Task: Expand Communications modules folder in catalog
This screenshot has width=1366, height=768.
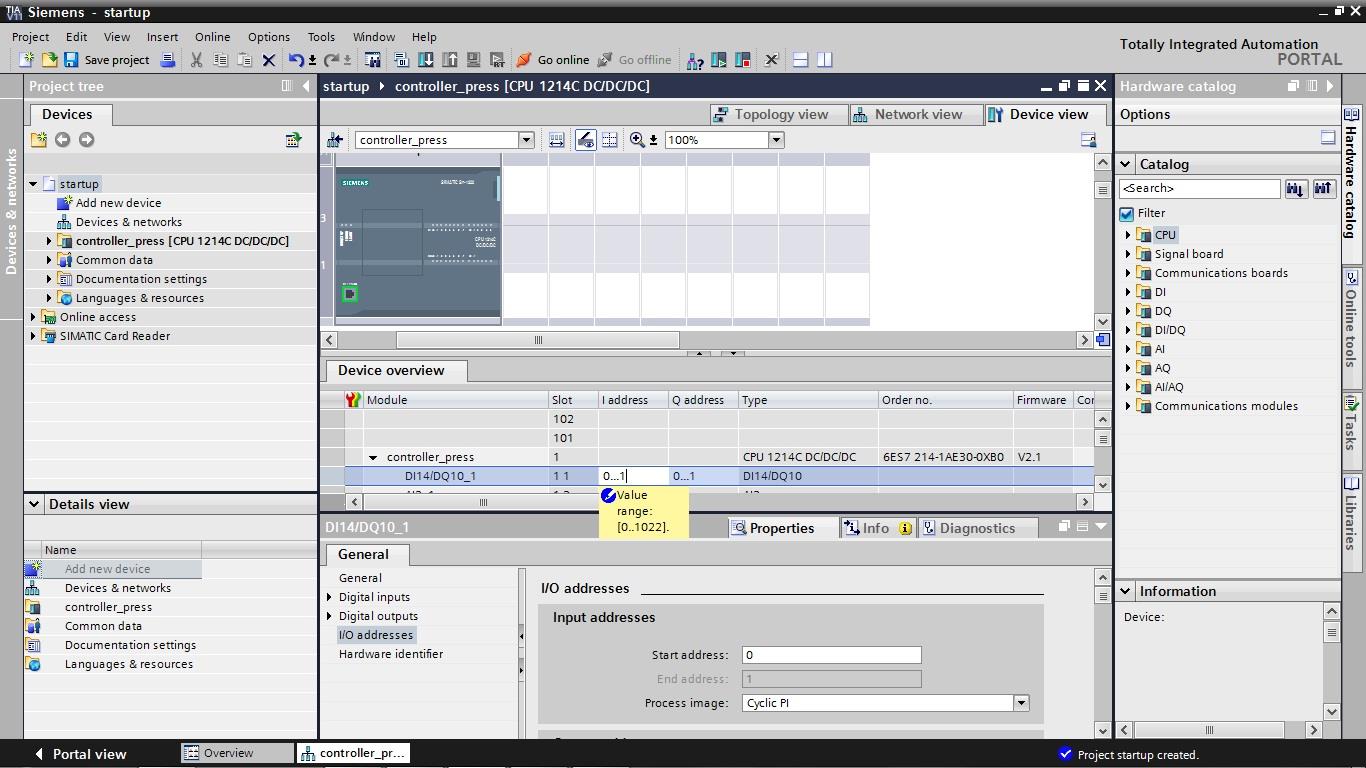Action: point(1128,406)
